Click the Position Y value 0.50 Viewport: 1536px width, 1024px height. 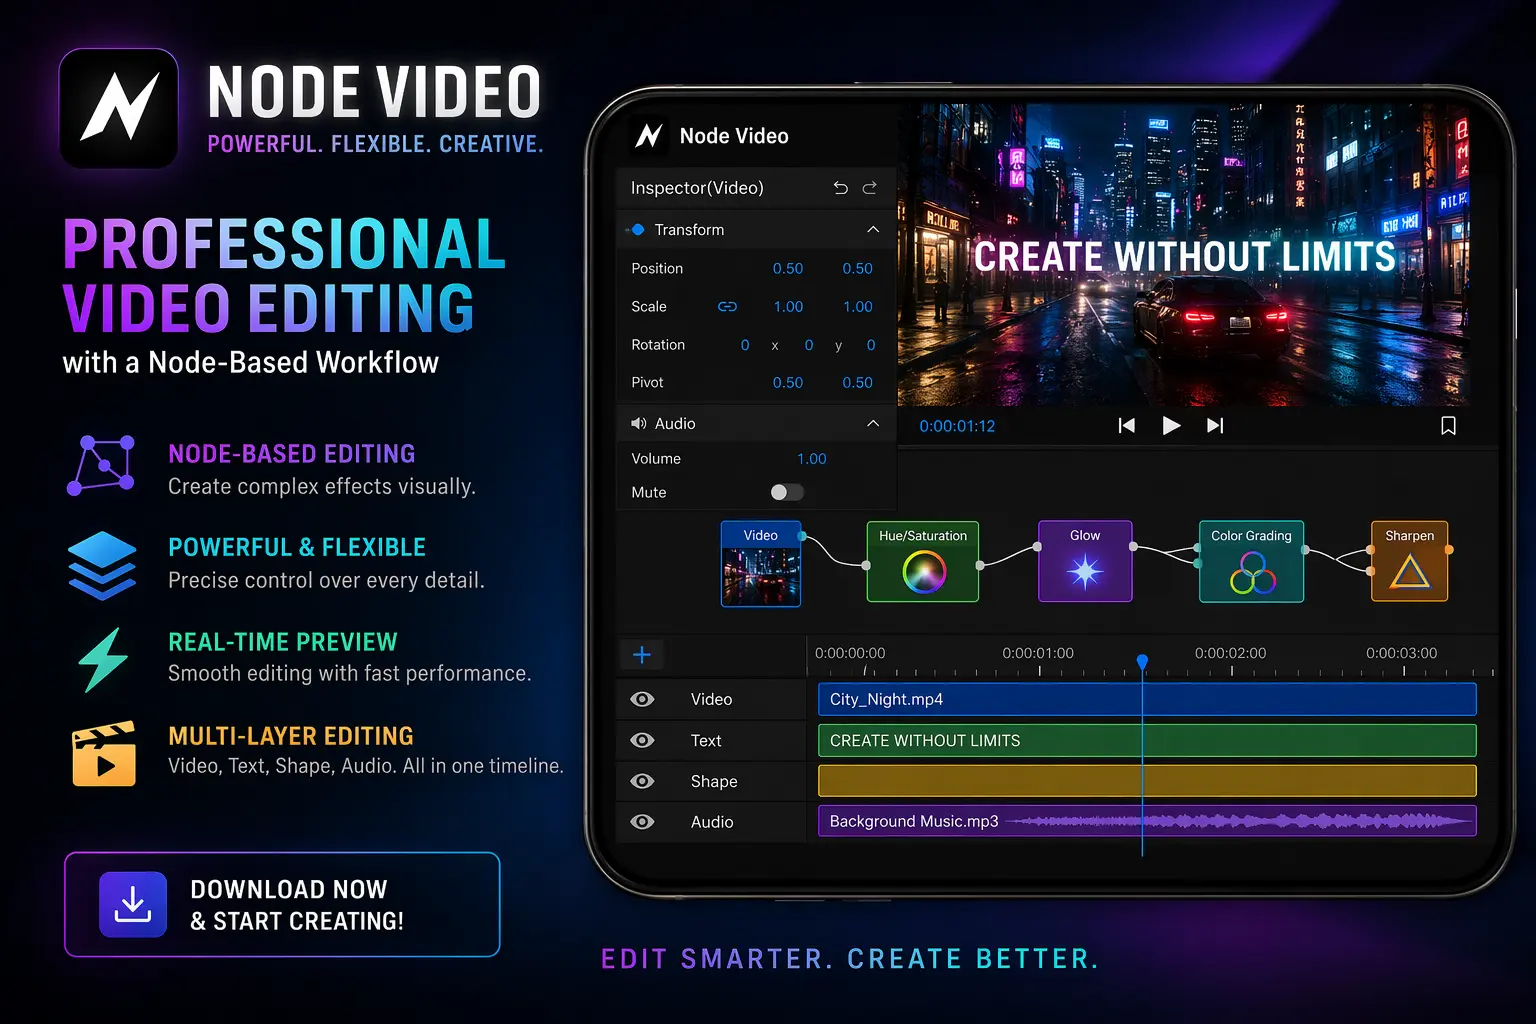(x=857, y=269)
